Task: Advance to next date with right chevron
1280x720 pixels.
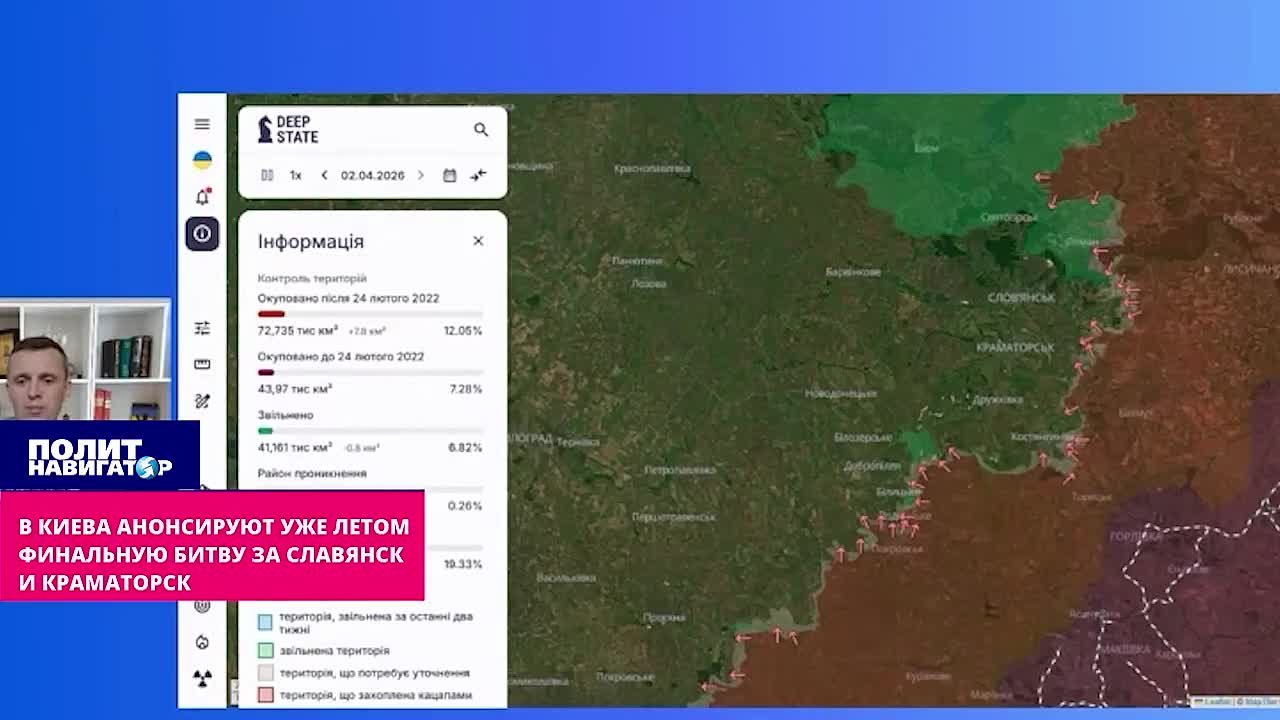Action: (x=420, y=175)
